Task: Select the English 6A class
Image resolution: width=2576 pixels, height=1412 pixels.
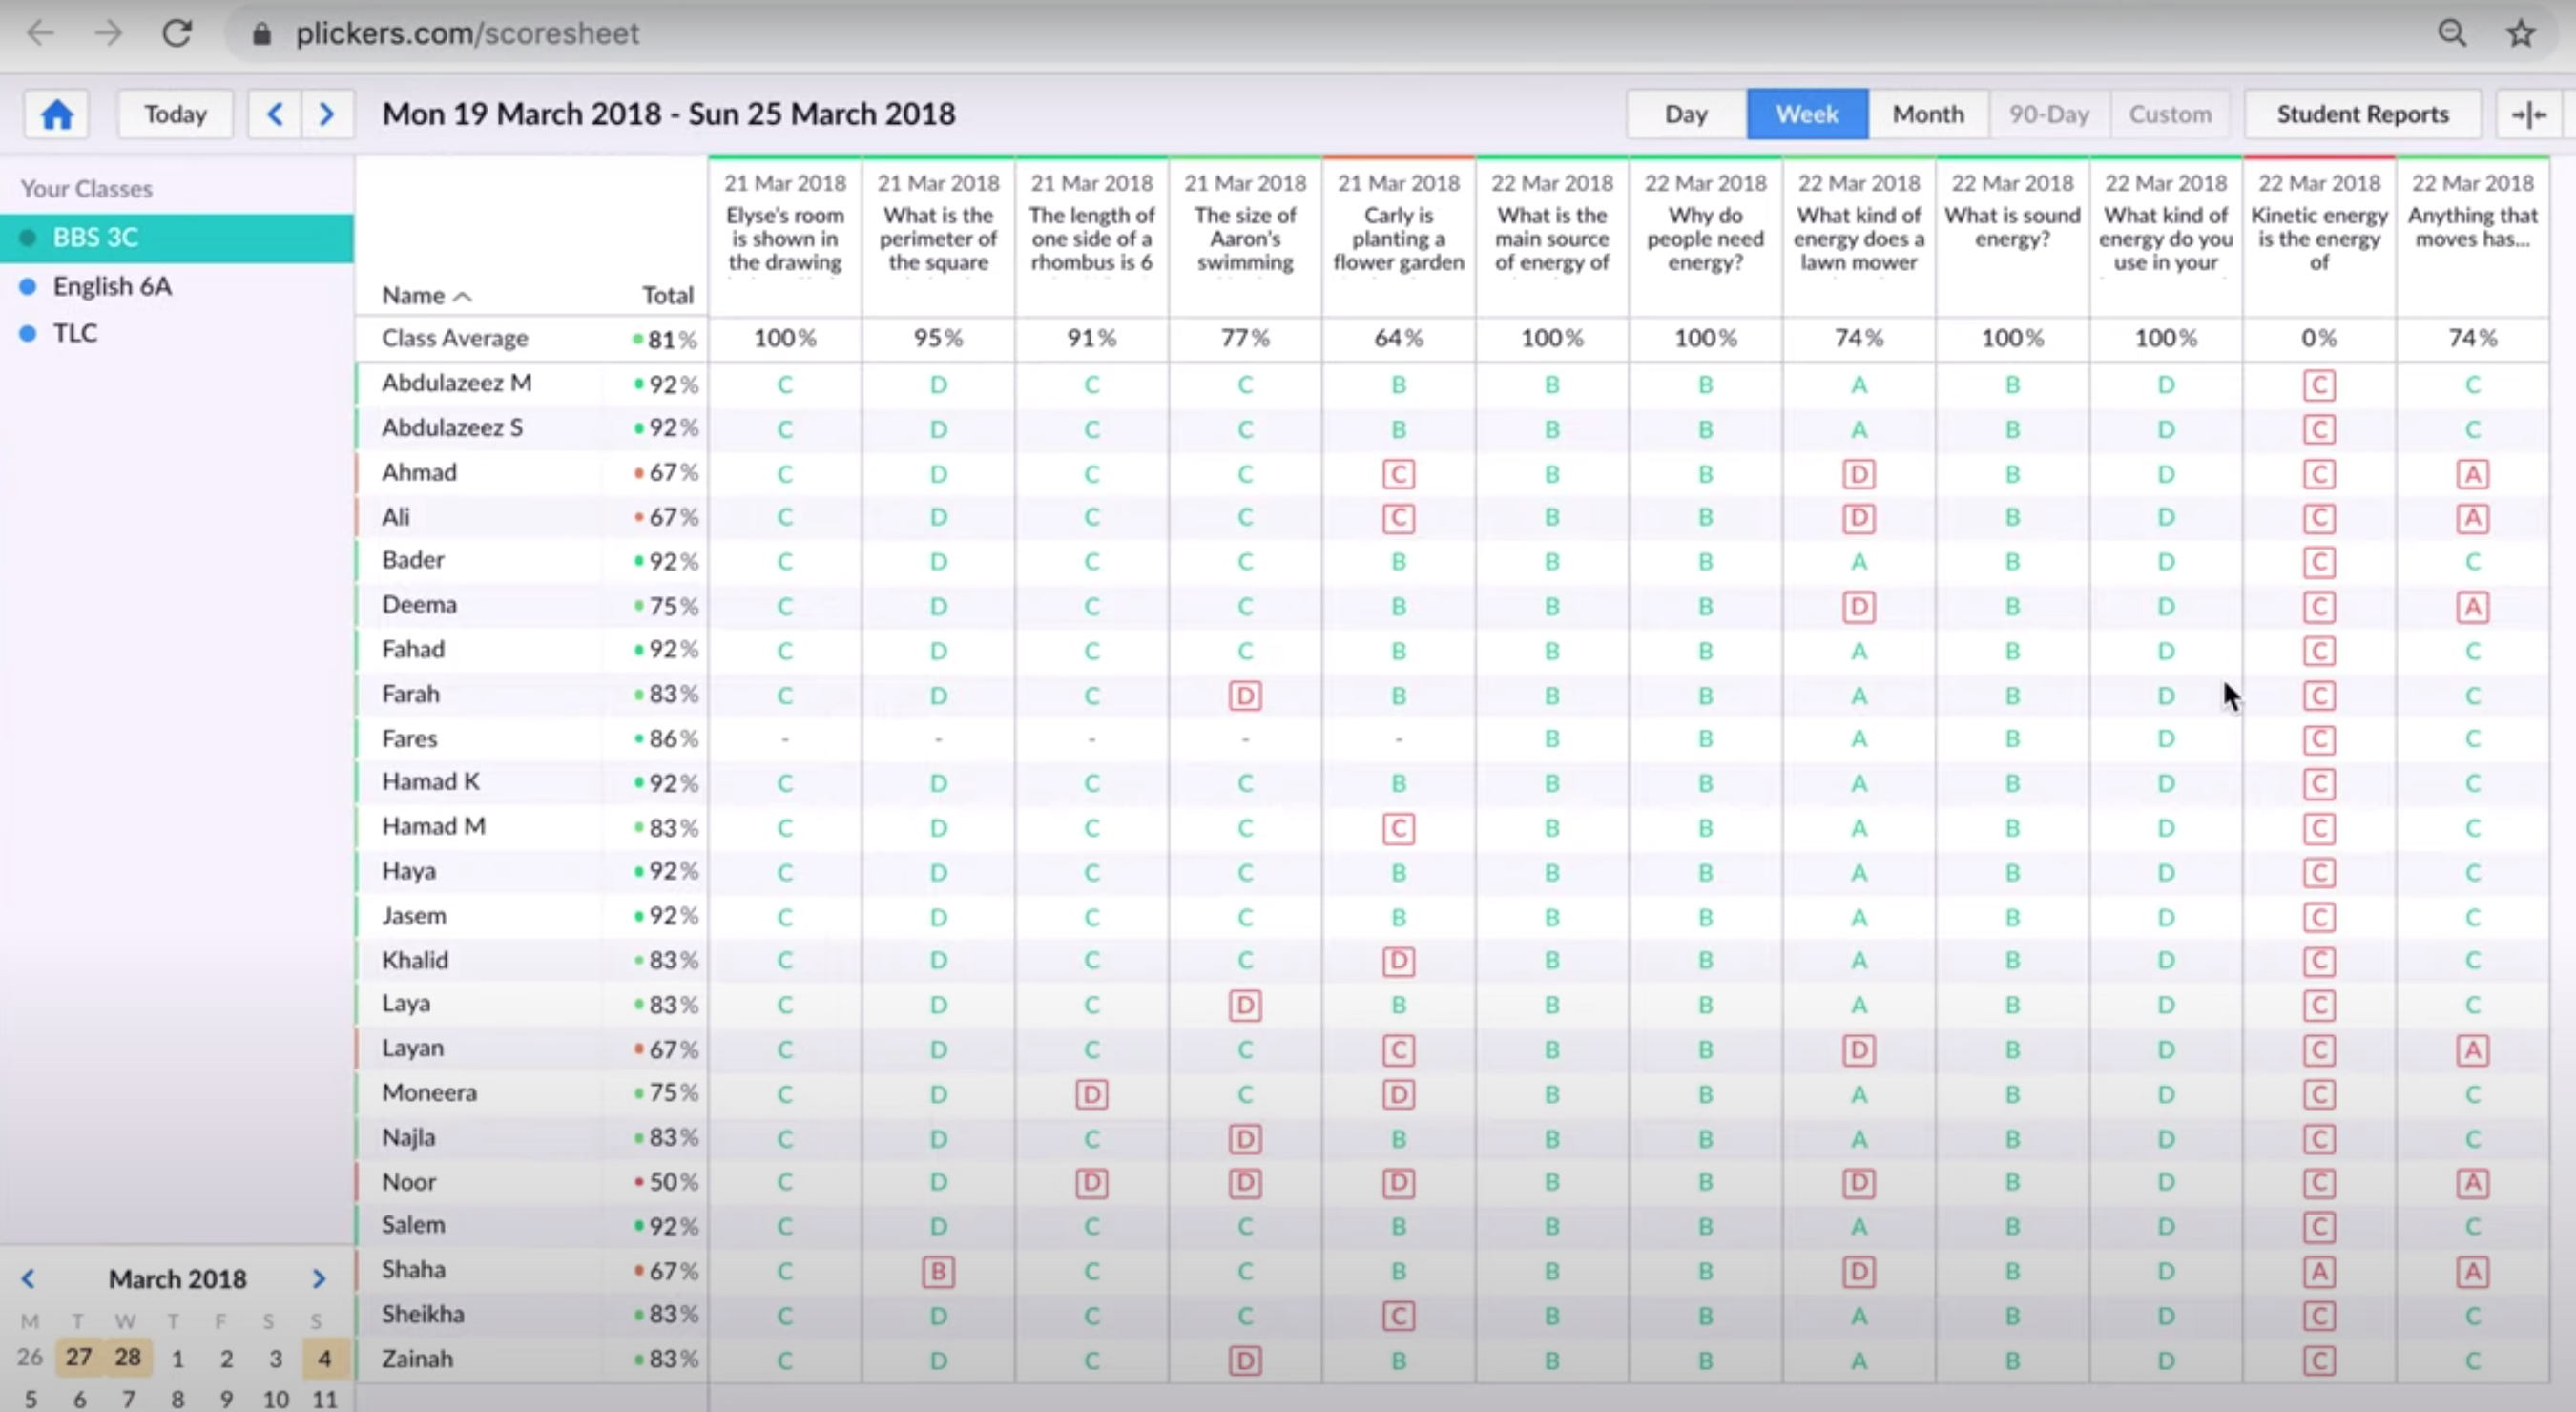Action: coord(112,286)
